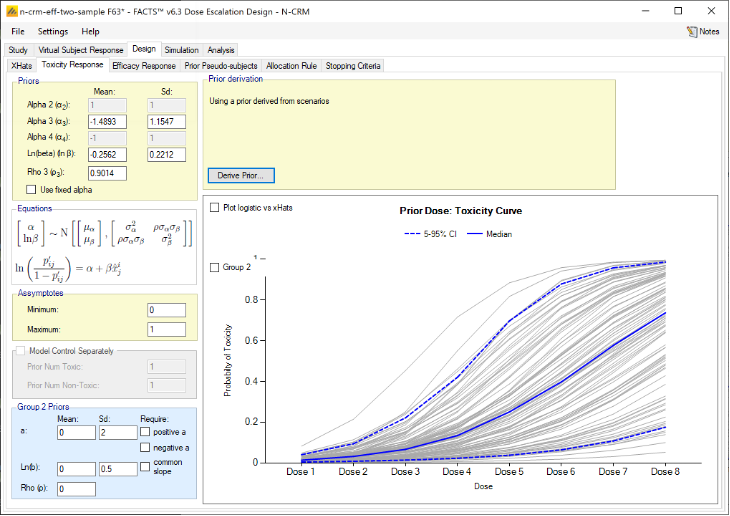
Task: Maximize the FACTS window
Action: pos(678,10)
